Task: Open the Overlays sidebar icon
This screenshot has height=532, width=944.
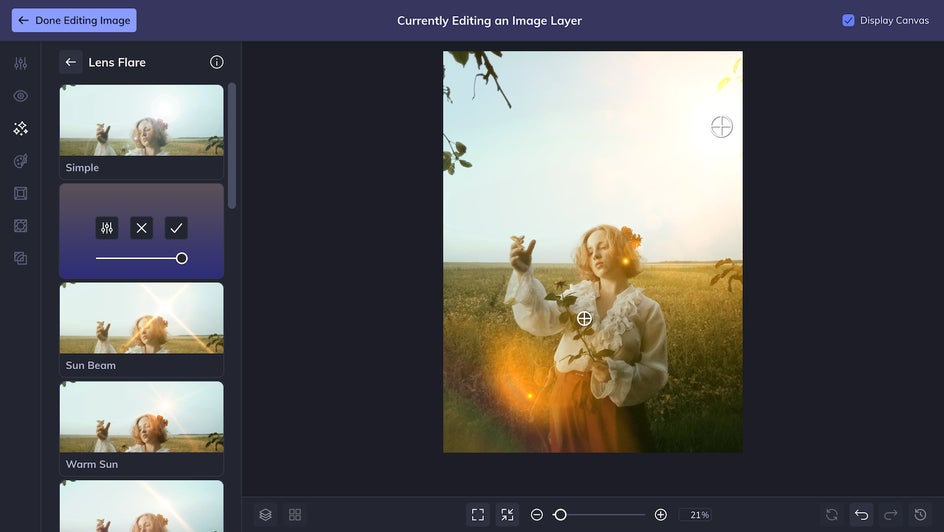Action: click(x=20, y=226)
